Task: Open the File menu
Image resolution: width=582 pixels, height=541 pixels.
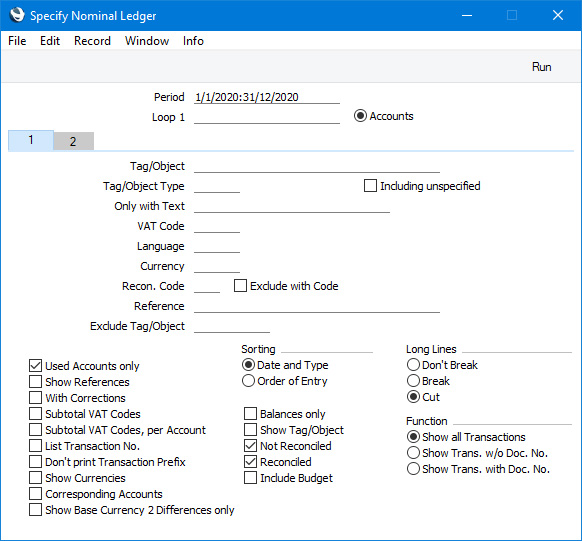Action: [17, 41]
